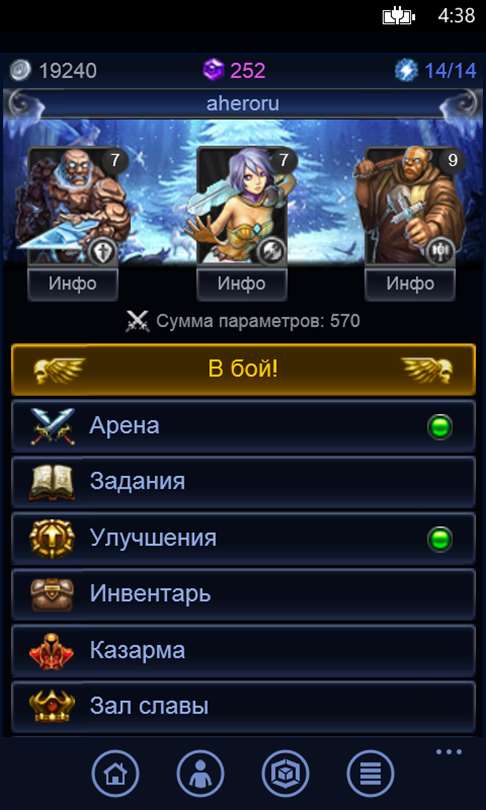The width and height of the screenshot is (486, 810).
Task: Open the list menu icon in bottom bar
Action: coord(370,773)
